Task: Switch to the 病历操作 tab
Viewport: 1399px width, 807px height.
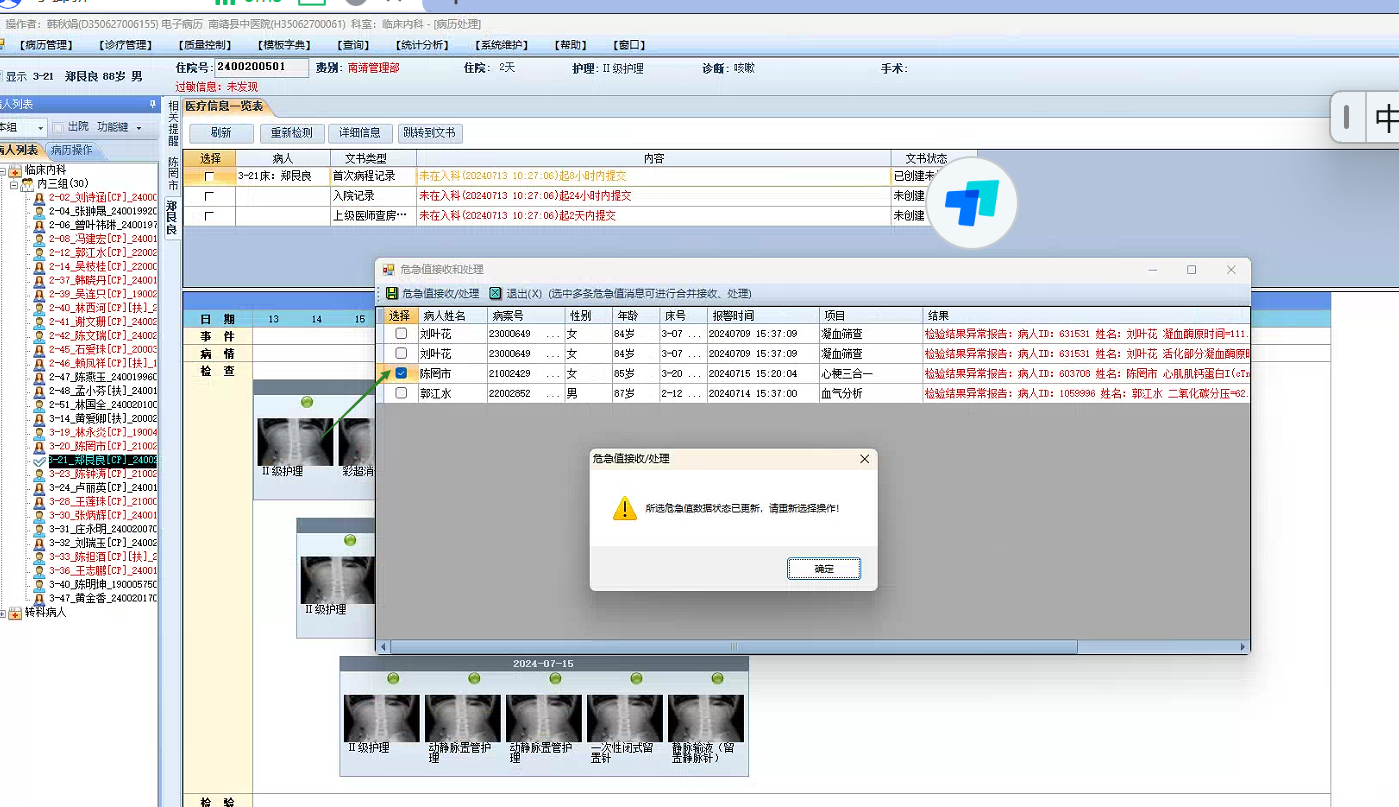Action: coord(72,150)
